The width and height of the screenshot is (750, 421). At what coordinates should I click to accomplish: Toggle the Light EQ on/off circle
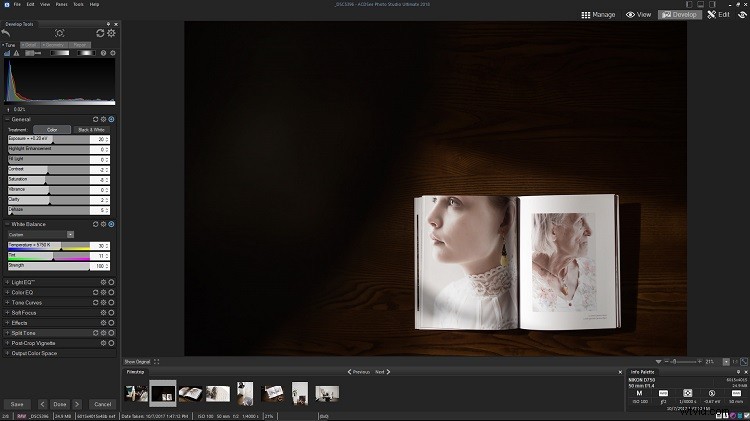coord(111,282)
